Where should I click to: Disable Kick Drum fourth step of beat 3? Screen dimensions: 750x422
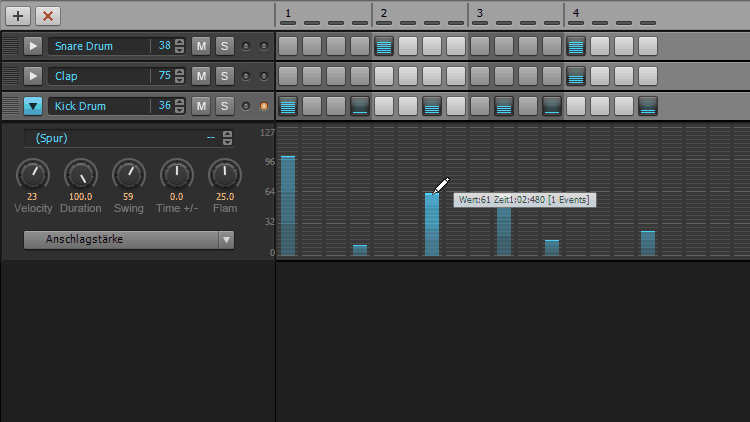552,106
